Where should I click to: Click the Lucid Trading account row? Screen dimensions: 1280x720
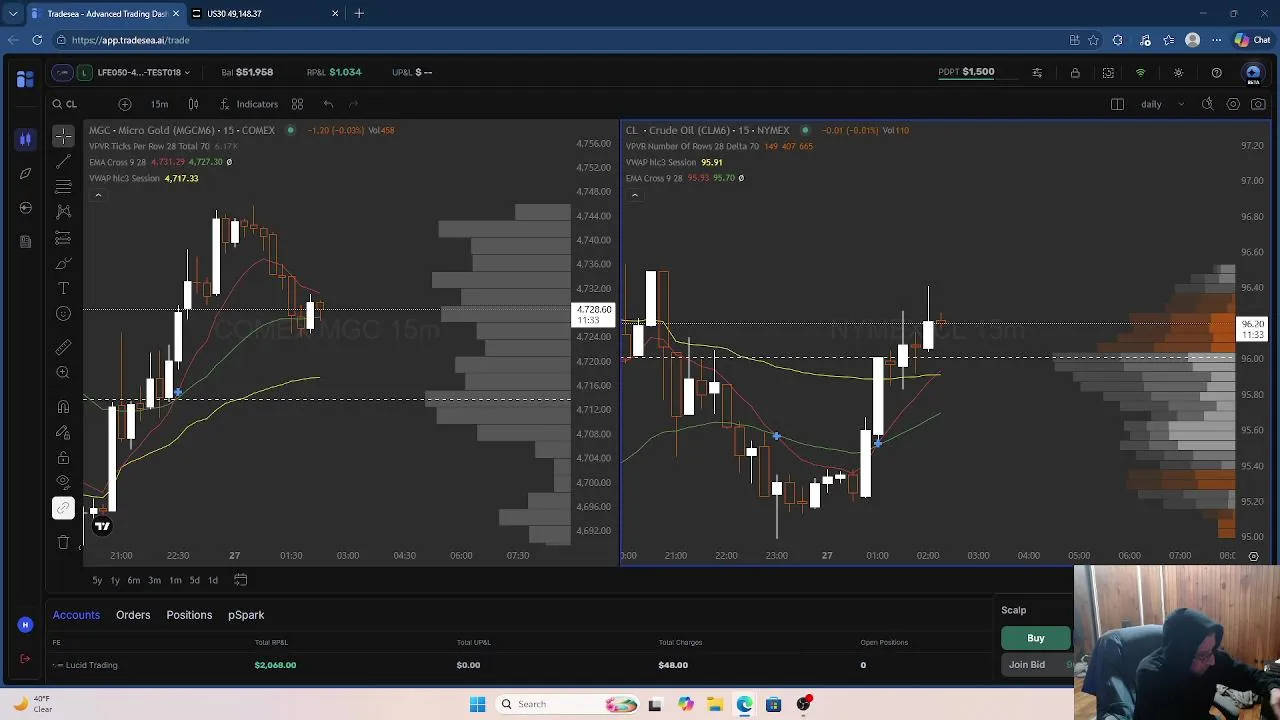(520, 665)
